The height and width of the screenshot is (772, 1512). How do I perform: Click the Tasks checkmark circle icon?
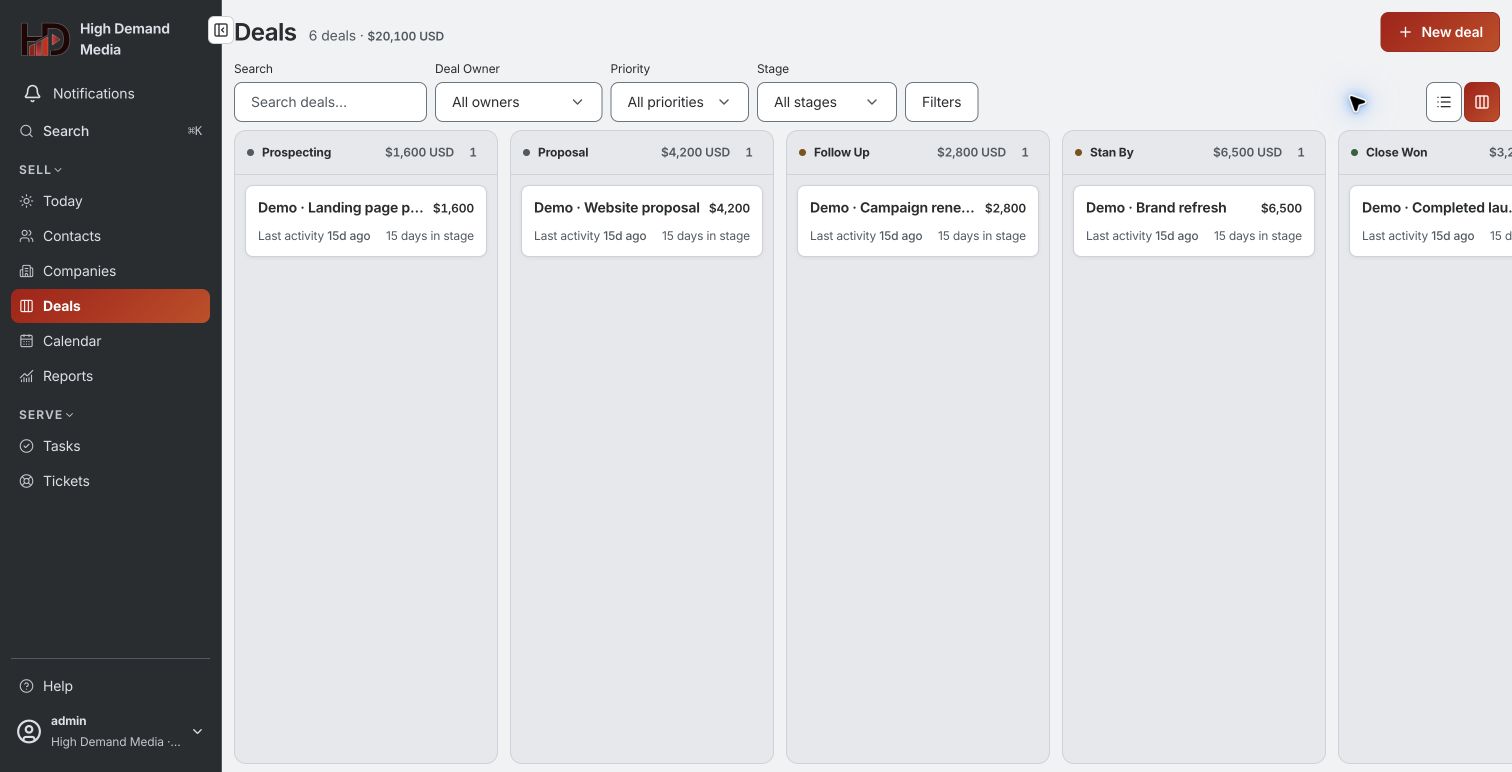[x=27, y=446]
